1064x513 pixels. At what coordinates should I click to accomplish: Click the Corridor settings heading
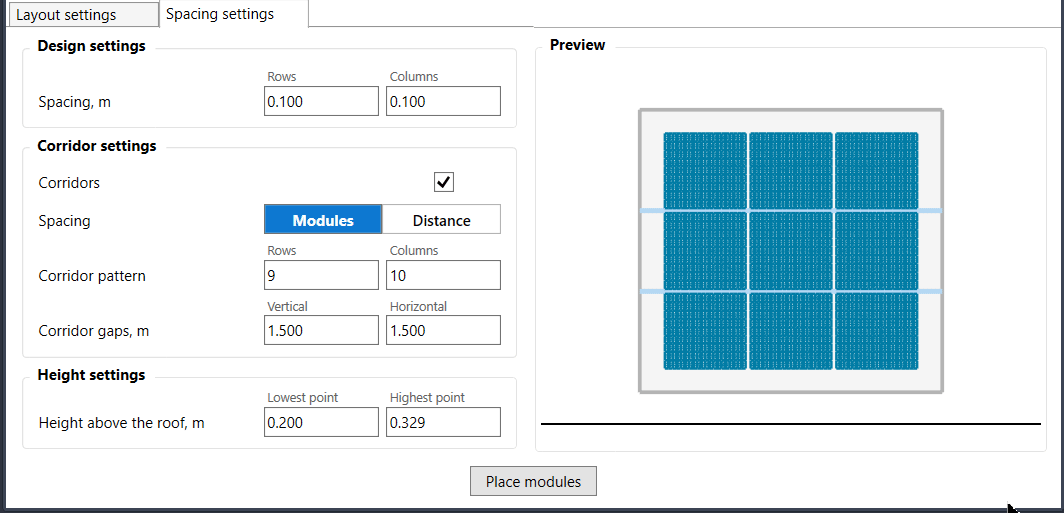[97, 146]
